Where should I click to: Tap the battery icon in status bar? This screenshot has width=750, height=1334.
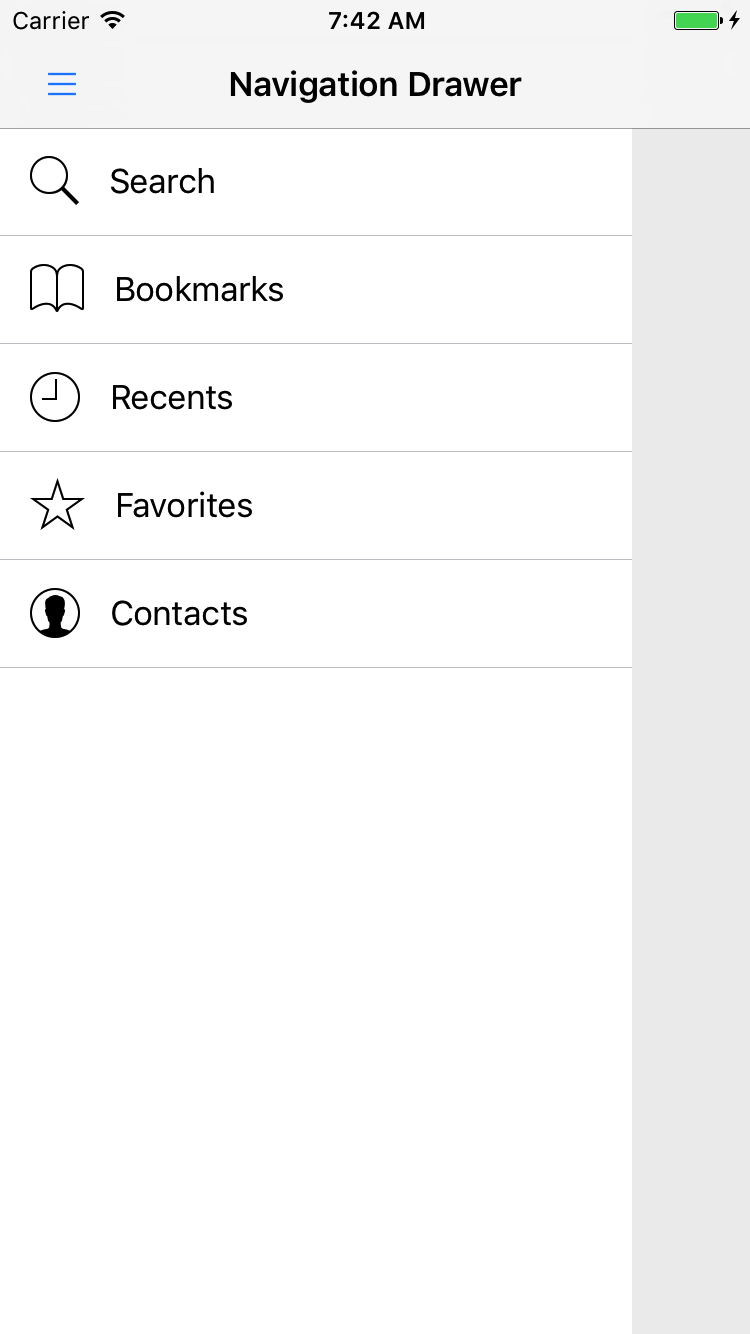tap(697, 21)
